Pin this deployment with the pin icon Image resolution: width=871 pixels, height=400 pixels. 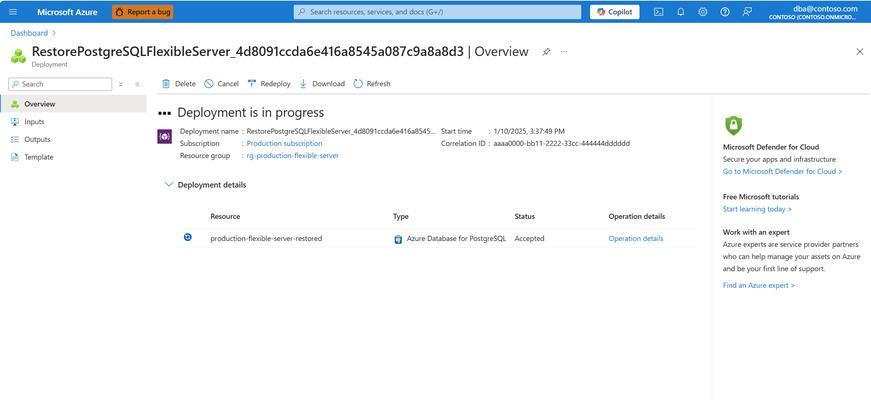tap(546, 52)
